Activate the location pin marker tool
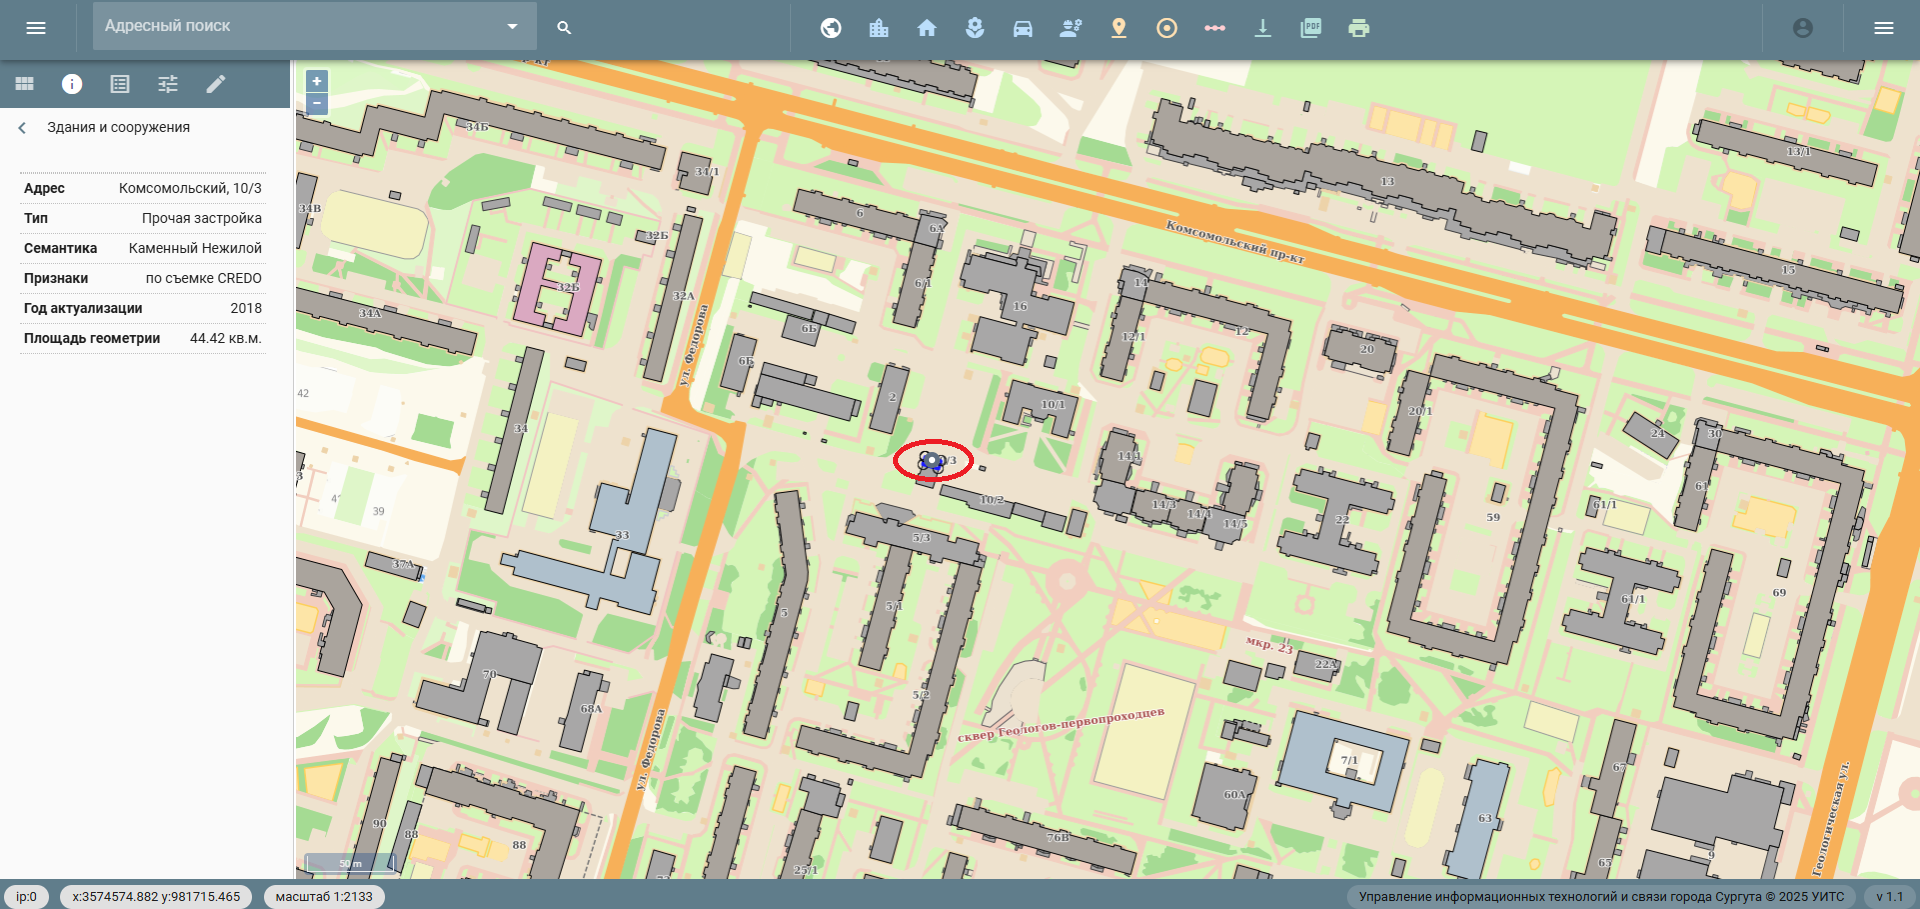The width and height of the screenshot is (1920, 909). [1119, 28]
